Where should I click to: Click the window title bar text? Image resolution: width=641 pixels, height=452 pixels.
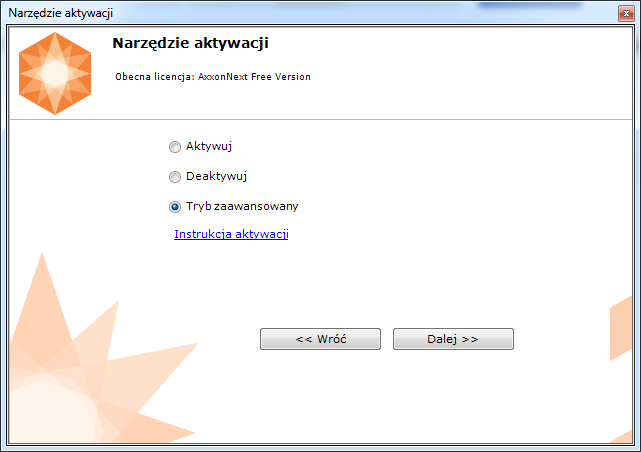[61, 13]
